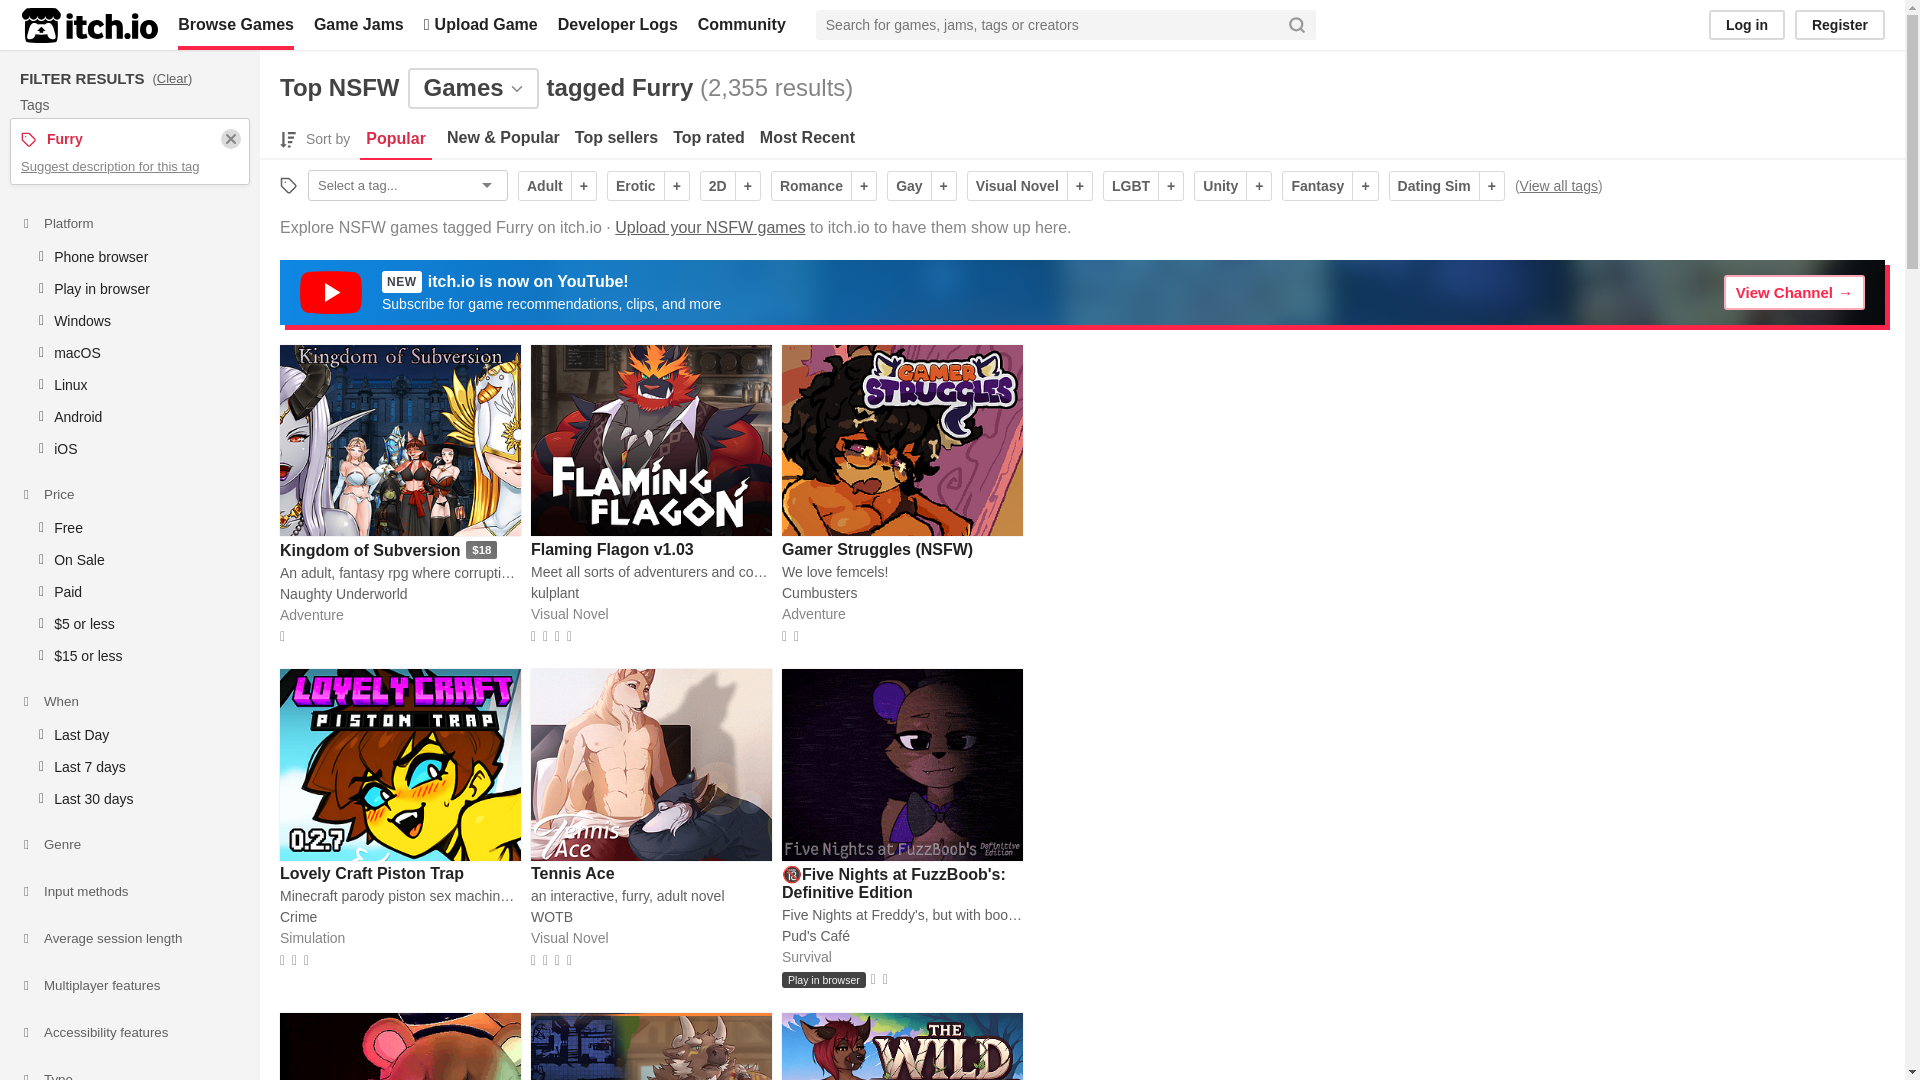Screen dimensions: 1920x1080
Task: Click the Register button
Action: tap(1840, 25)
